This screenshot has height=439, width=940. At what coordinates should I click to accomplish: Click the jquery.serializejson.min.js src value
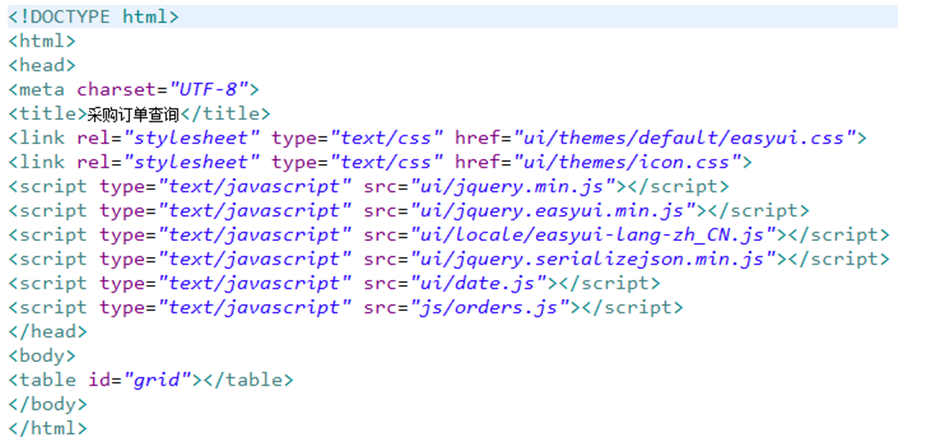[592, 259]
